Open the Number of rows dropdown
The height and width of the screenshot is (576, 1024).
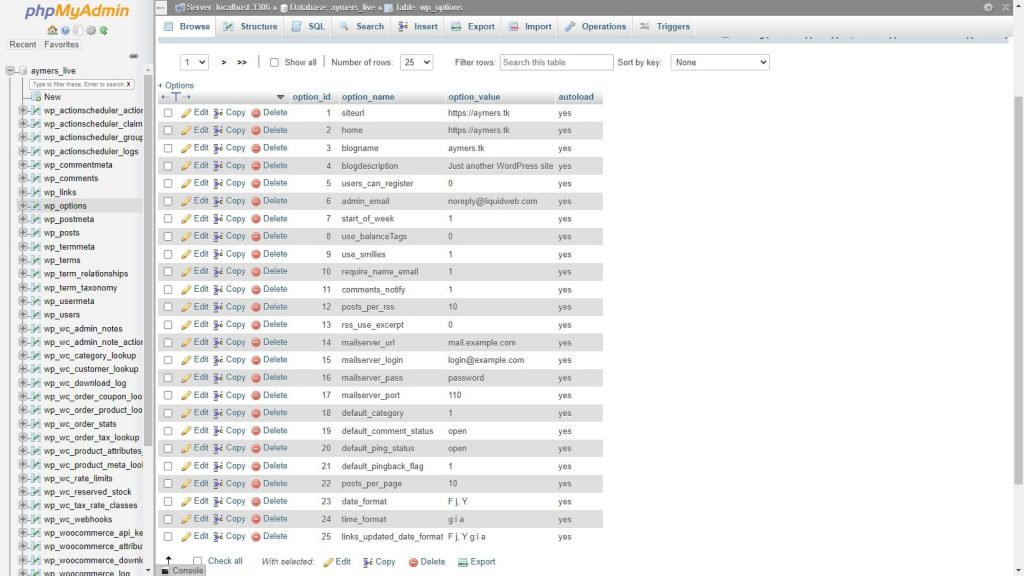(416, 62)
